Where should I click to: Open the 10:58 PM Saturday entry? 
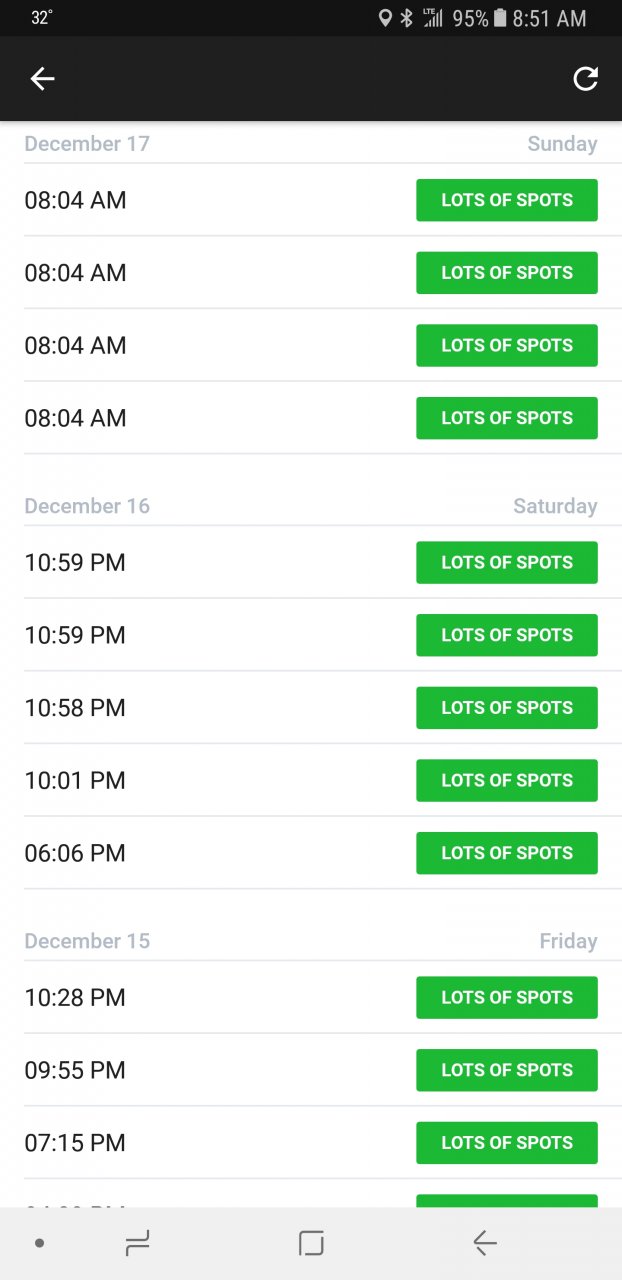pyautogui.click(x=75, y=708)
